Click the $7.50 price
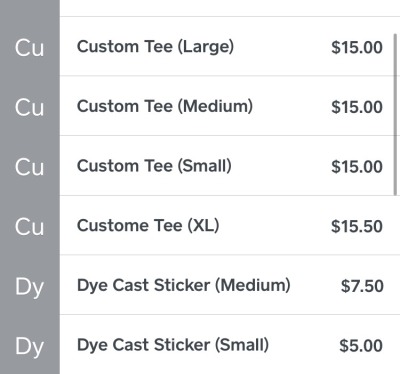The height and width of the screenshot is (374, 400). tap(362, 286)
